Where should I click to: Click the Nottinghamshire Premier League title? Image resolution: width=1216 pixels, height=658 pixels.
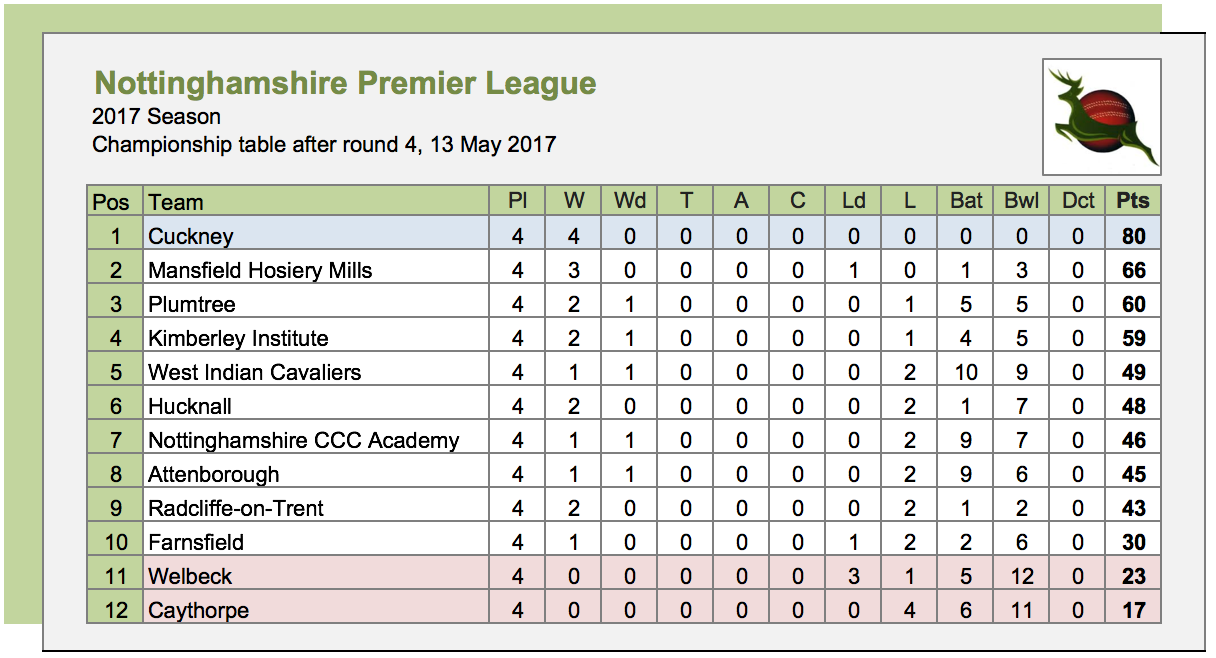[x=345, y=83]
